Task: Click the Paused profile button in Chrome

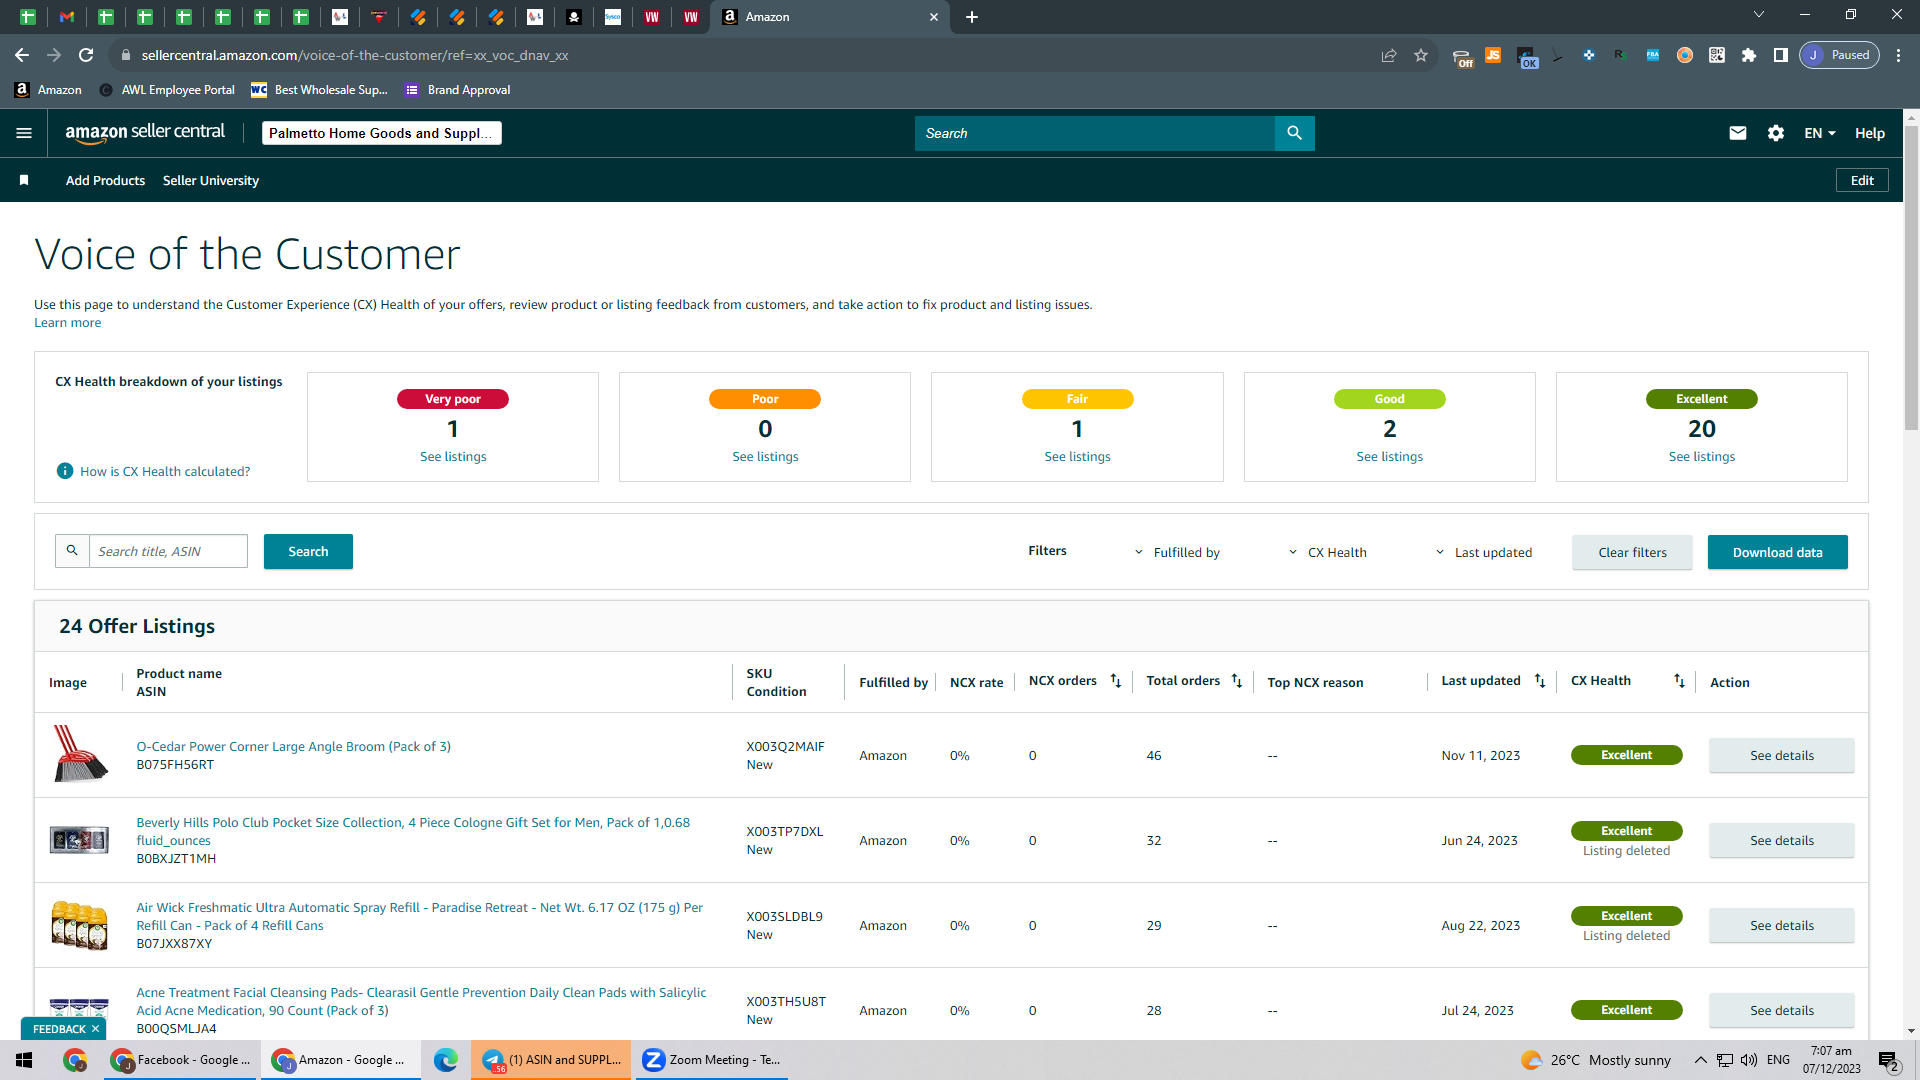Action: (x=1839, y=55)
